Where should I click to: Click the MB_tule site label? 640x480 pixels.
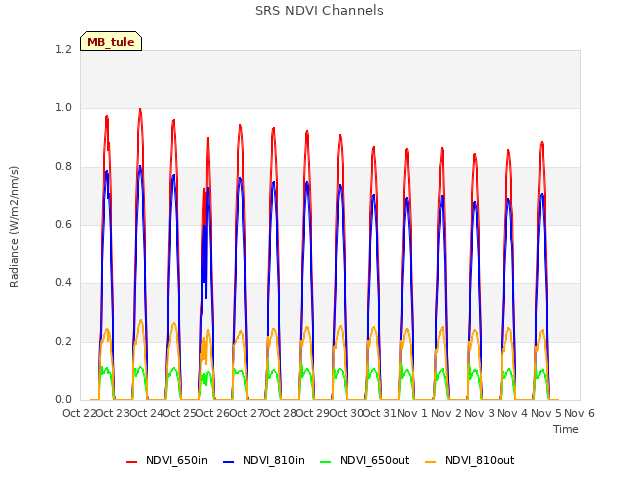[111, 41]
